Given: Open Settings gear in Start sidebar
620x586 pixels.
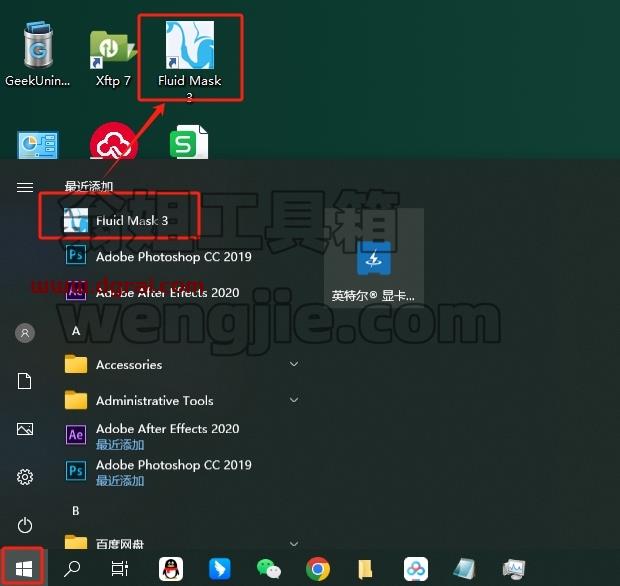Looking at the screenshot, I should tap(25, 477).
